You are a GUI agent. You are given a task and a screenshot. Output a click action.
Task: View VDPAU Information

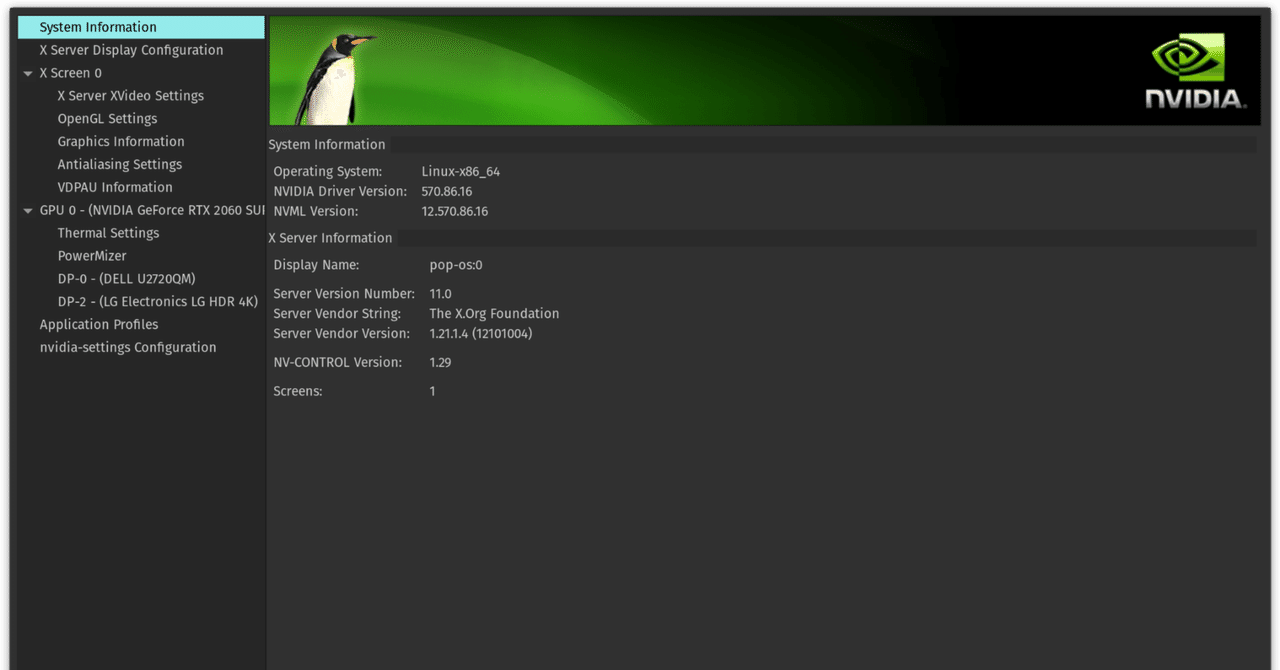click(x=115, y=187)
